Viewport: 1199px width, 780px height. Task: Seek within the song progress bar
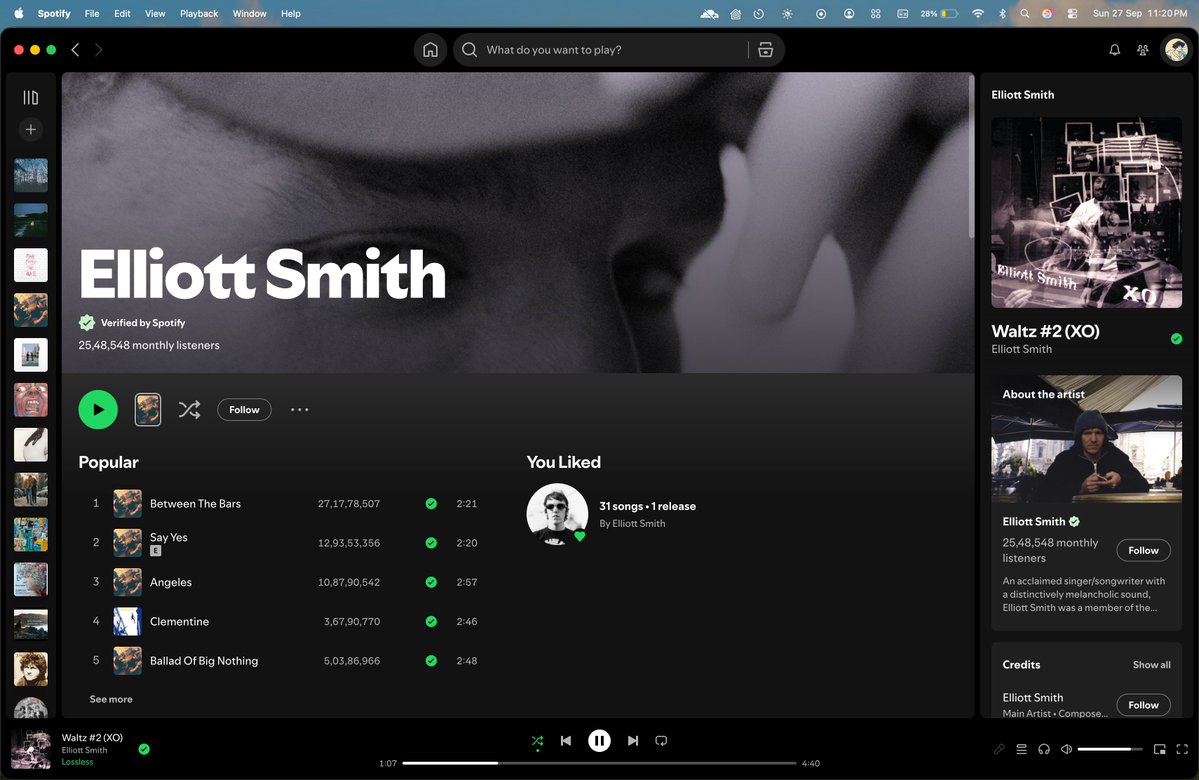point(600,763)
